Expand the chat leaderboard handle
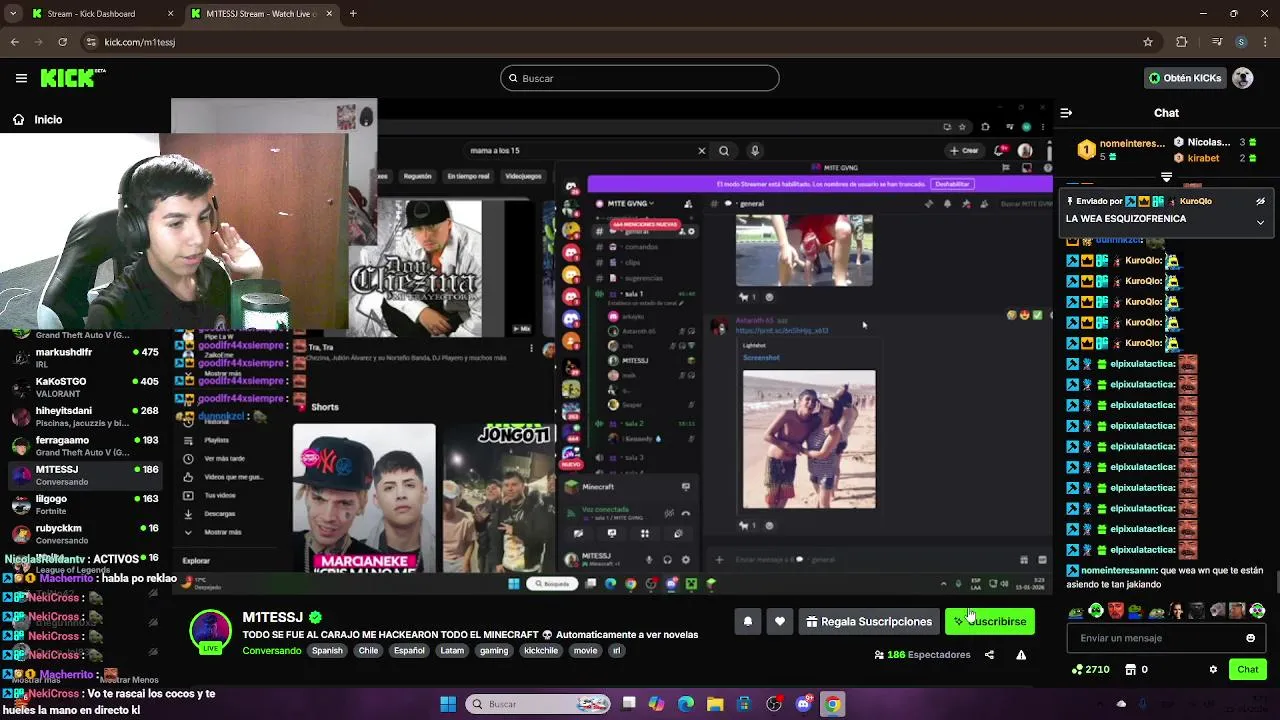 [1166, 177]
